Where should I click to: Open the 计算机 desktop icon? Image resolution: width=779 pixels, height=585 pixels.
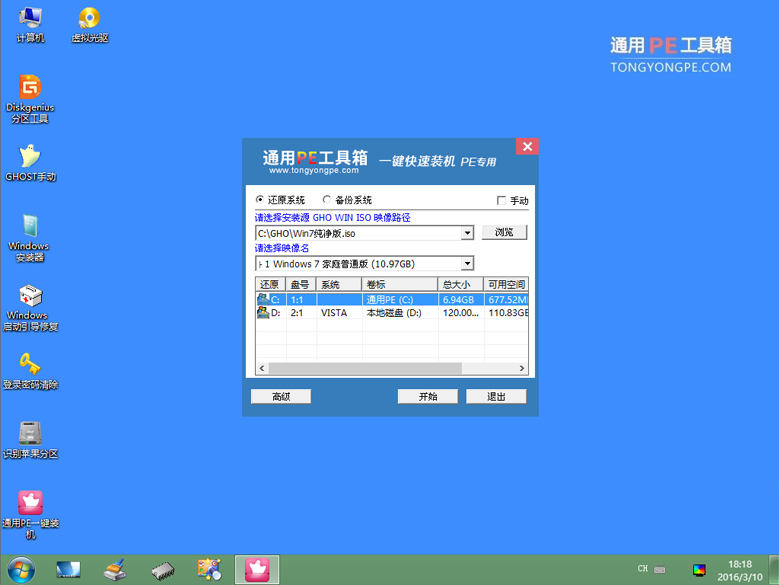coord(30,19)
